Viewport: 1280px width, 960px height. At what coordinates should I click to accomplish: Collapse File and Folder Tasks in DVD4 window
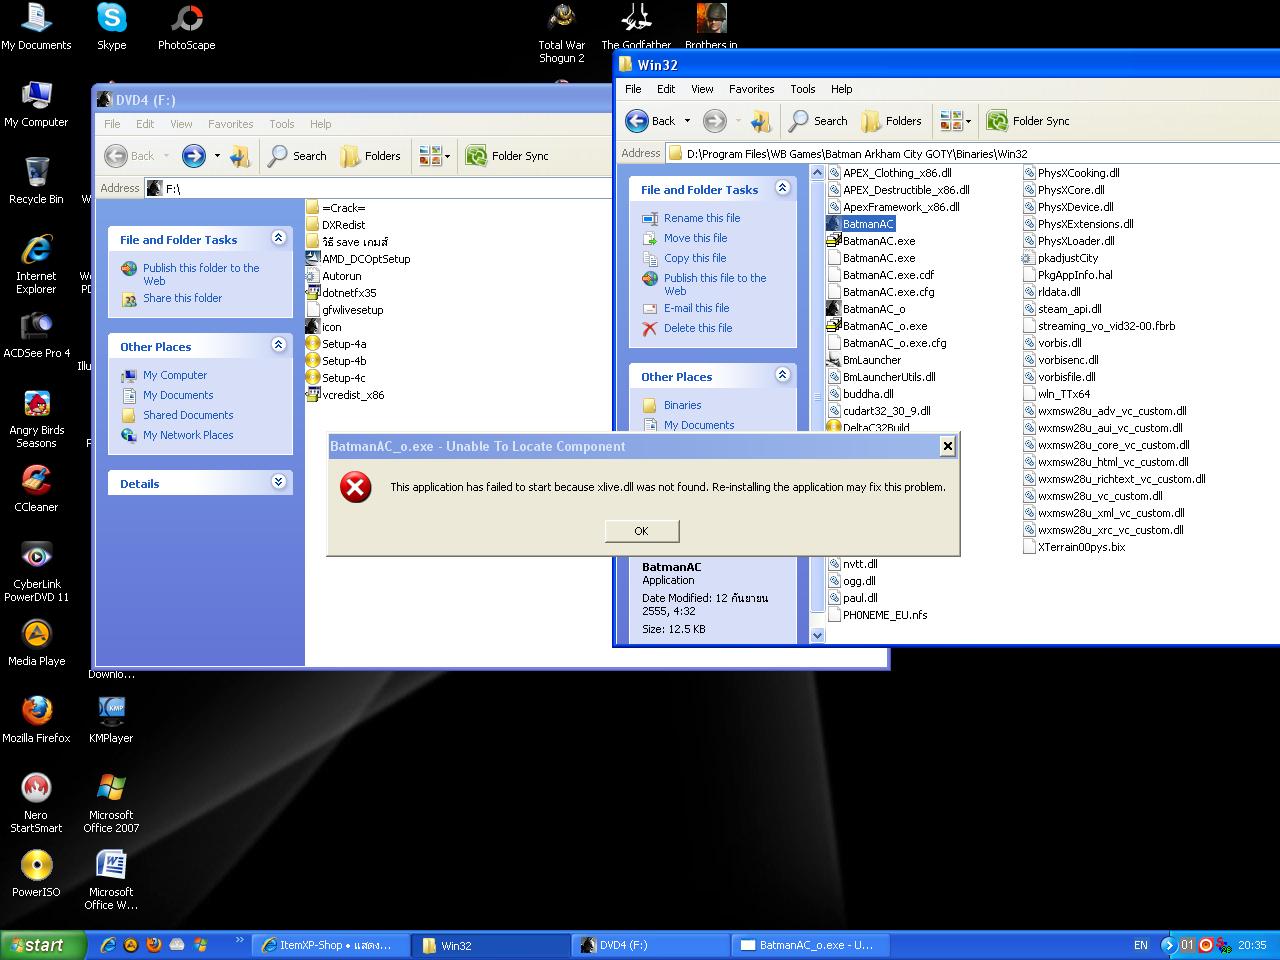279,238
